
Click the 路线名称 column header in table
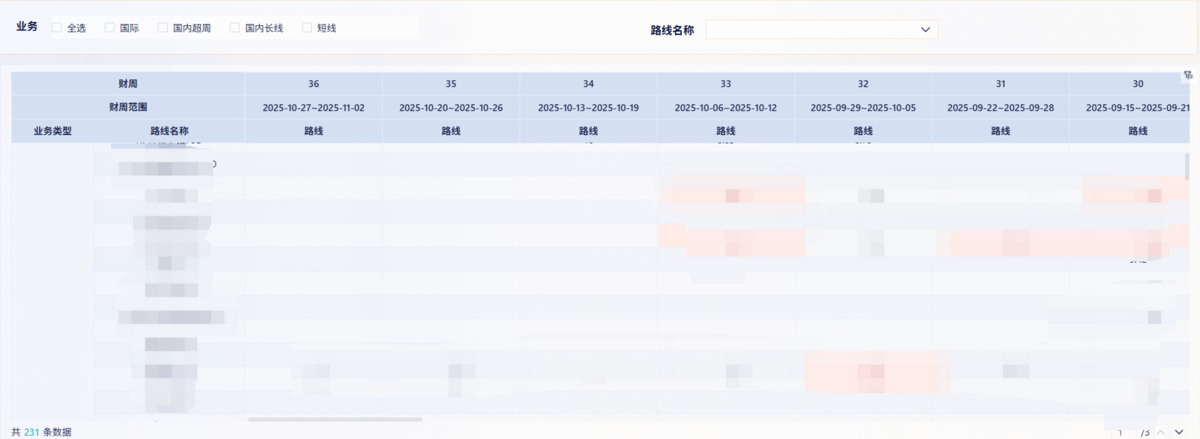click(169, 131)
